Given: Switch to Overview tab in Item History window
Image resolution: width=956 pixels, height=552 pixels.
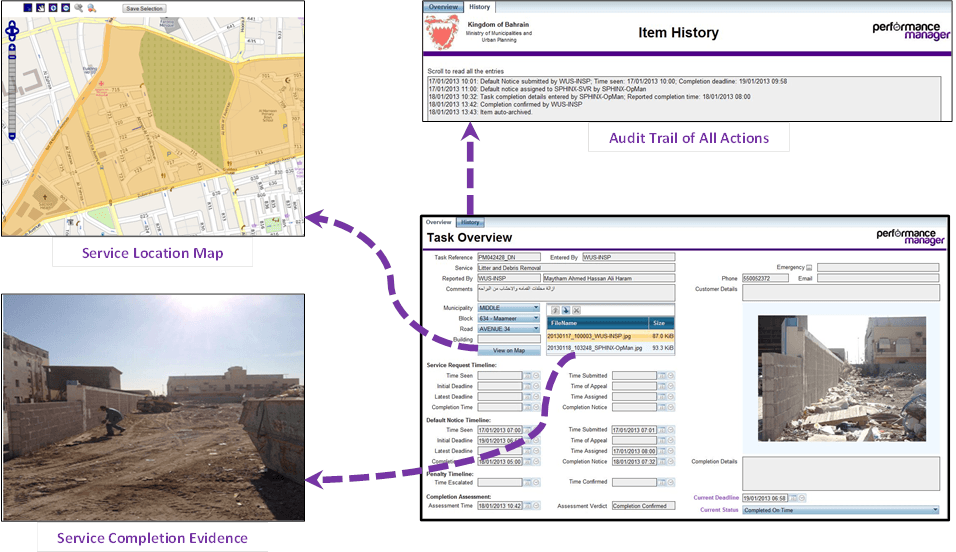Looking at the screenshot, I should tap(443, 7).
